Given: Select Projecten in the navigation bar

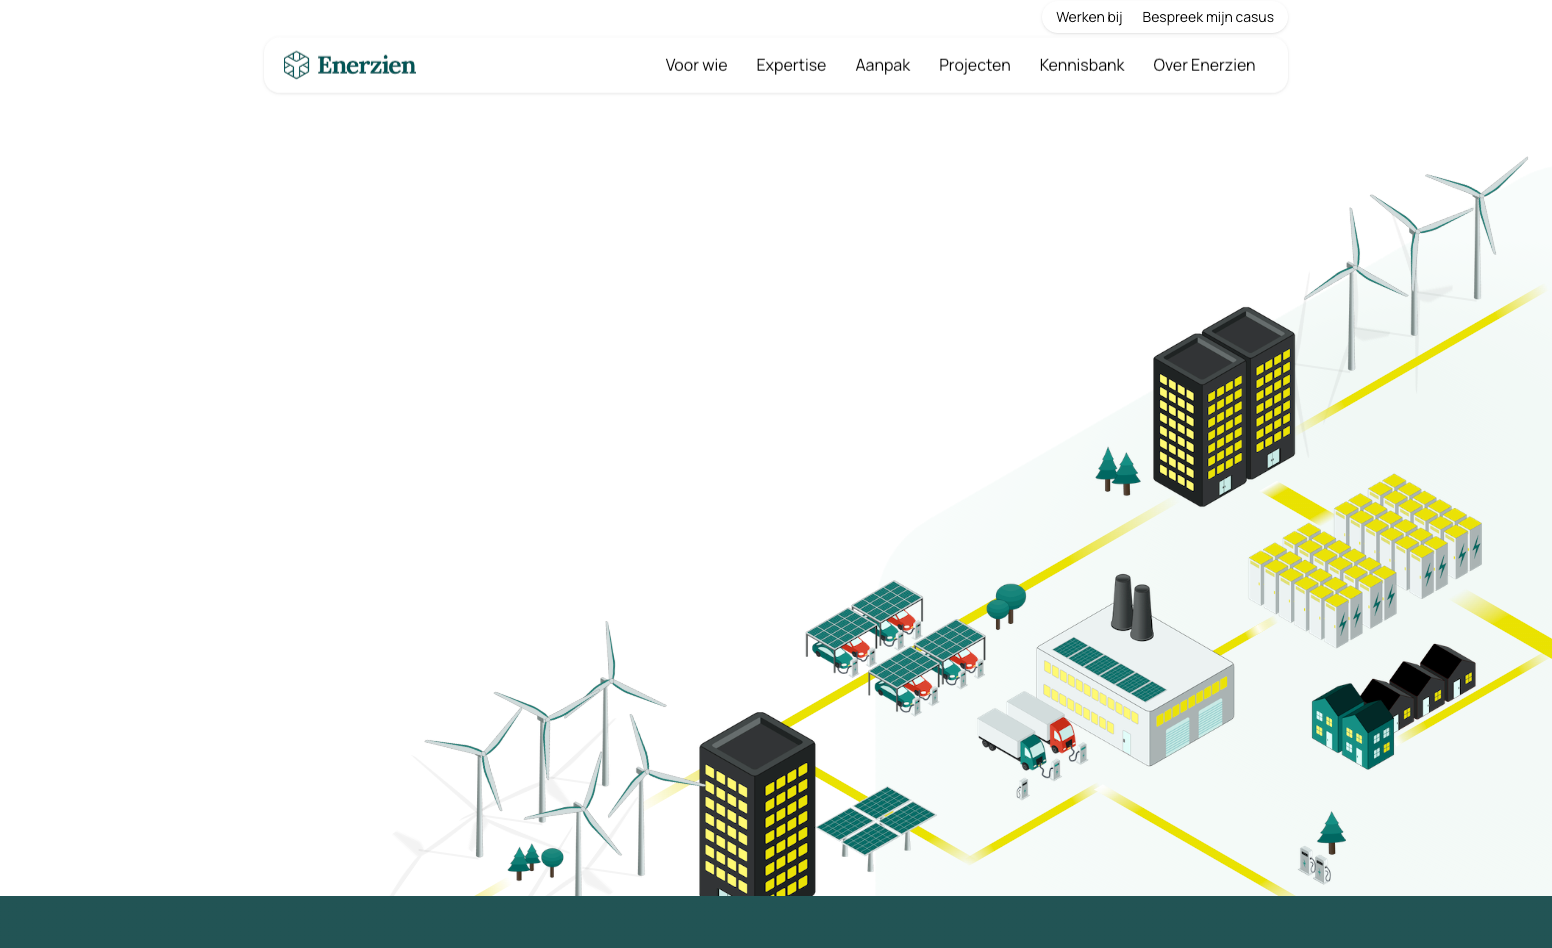Looking at the screenshot, I should click(974, 65).
